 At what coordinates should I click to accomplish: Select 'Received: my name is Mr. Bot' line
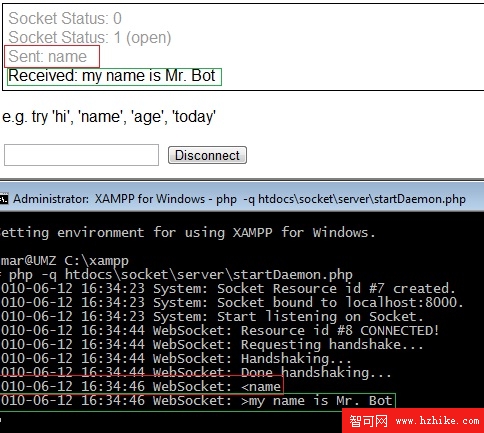[112, 76]
